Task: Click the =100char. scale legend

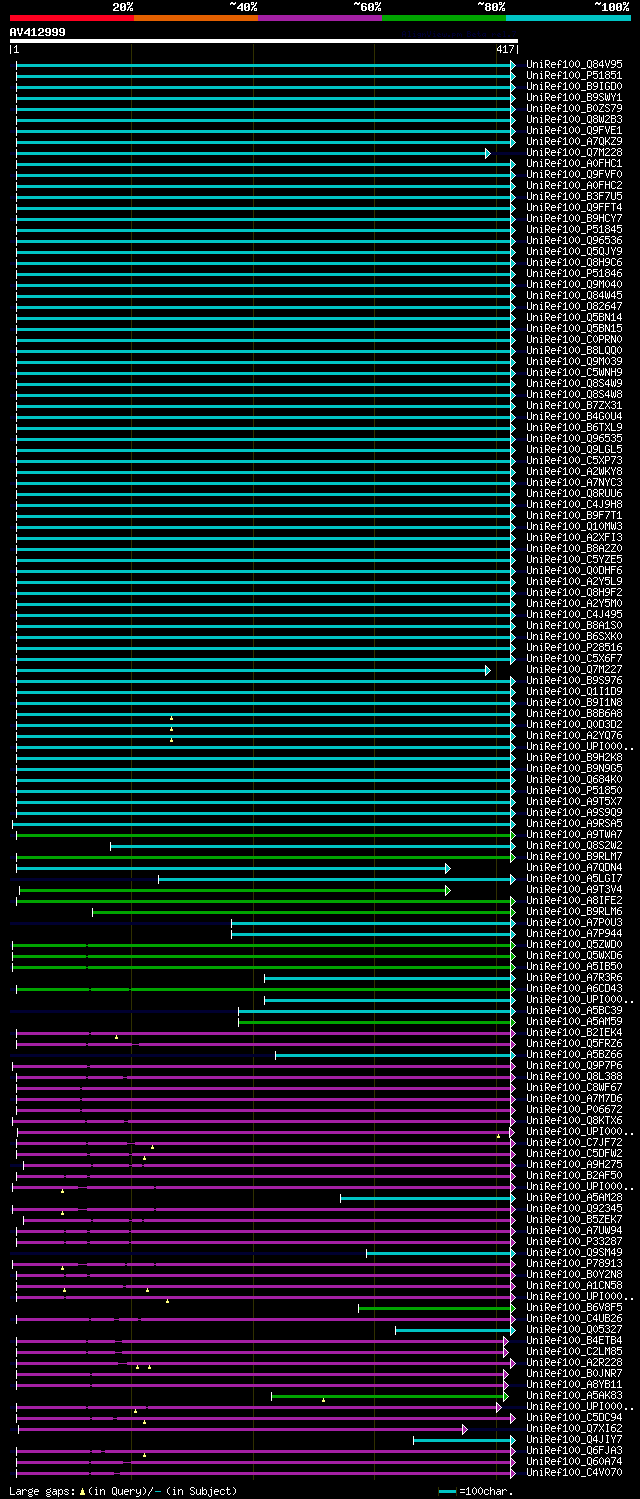Action: pos(476,1491)
